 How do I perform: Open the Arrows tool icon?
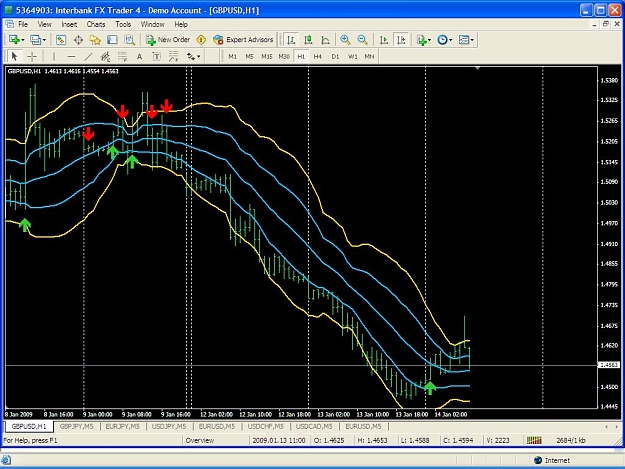click(x=191, y=57)
